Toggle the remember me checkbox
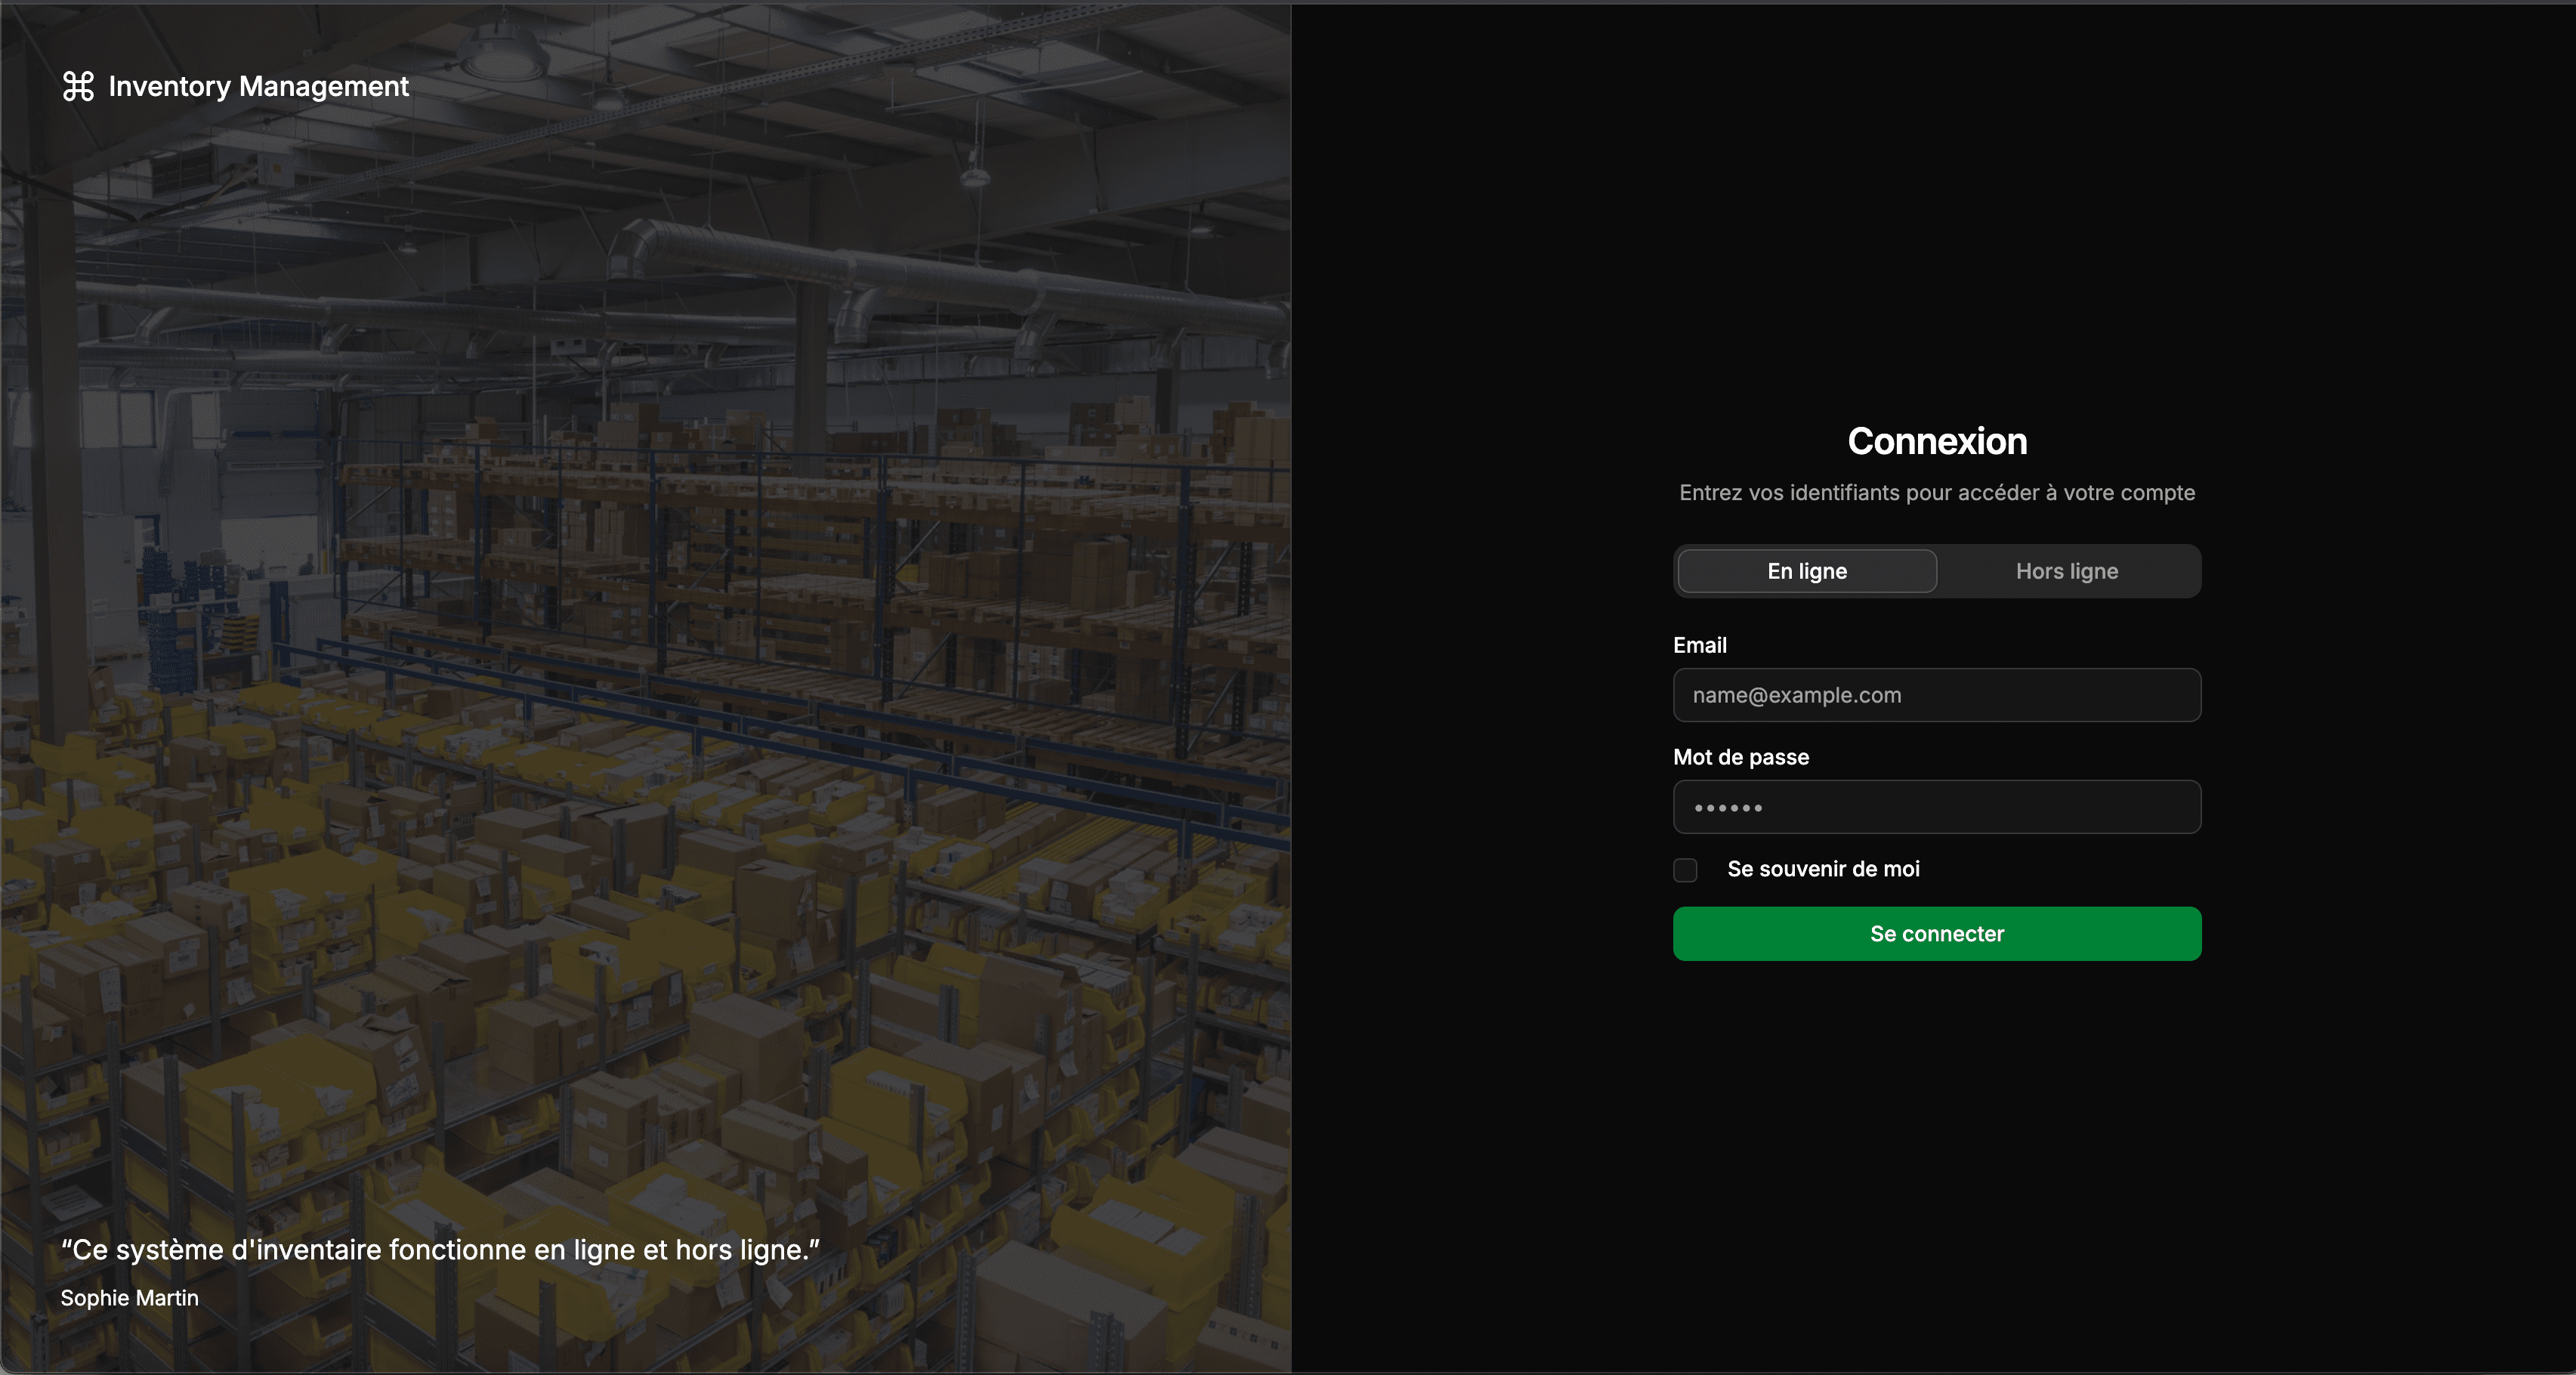The height and width of the screenshot is (1375, 2576). [1685, 870]
